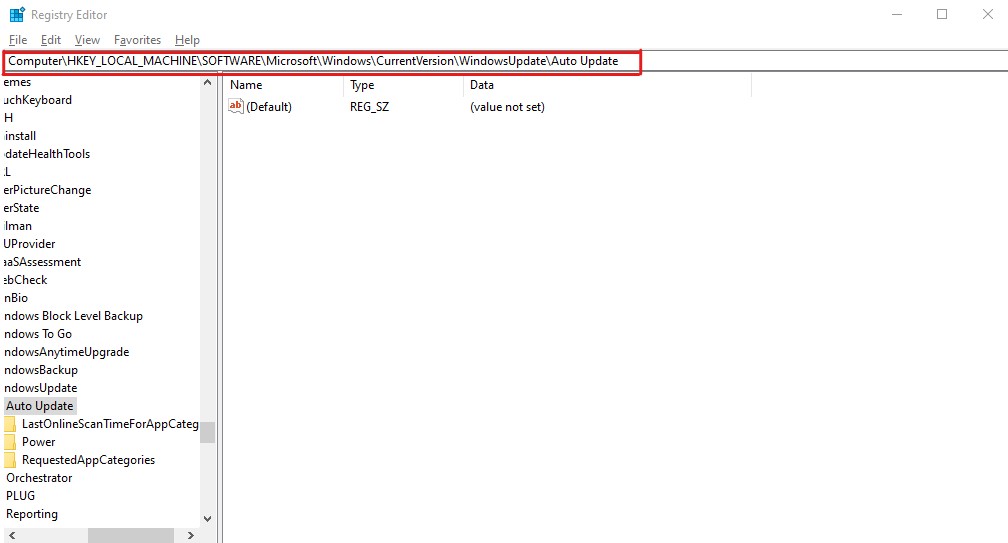Select the erPictureChange key

tap(48, 190)
